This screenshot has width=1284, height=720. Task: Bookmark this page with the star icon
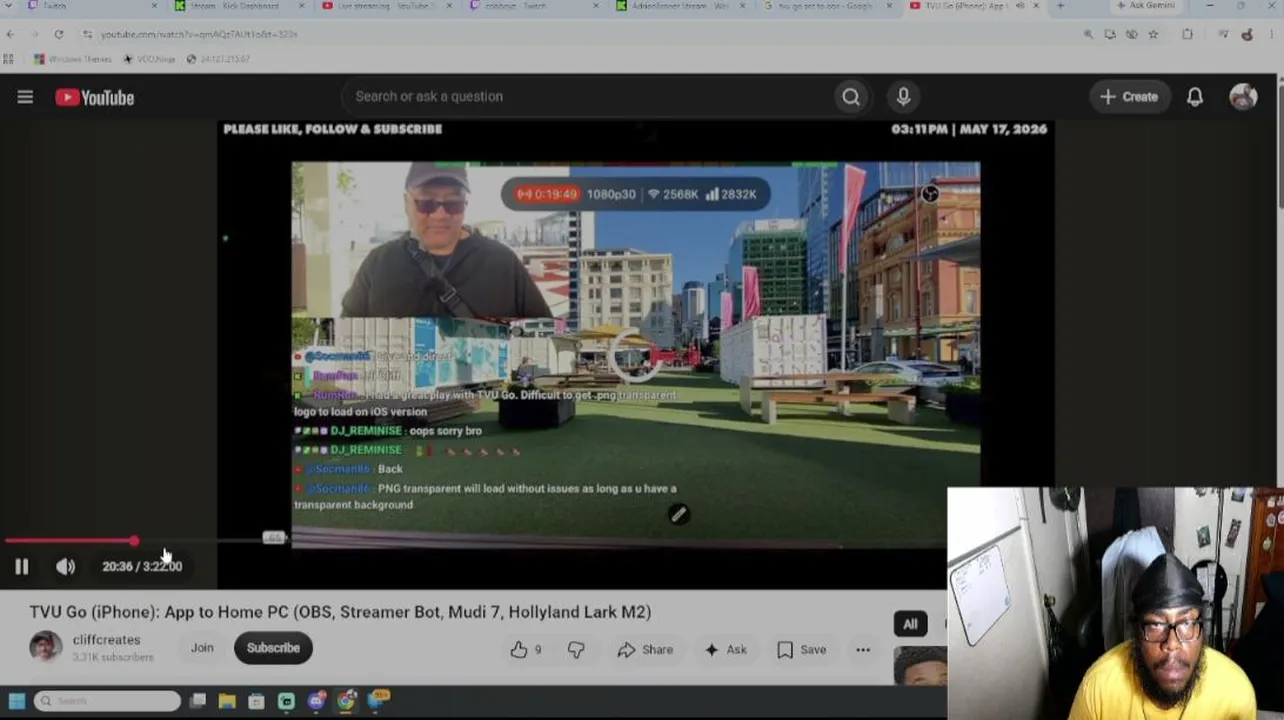1153,34
